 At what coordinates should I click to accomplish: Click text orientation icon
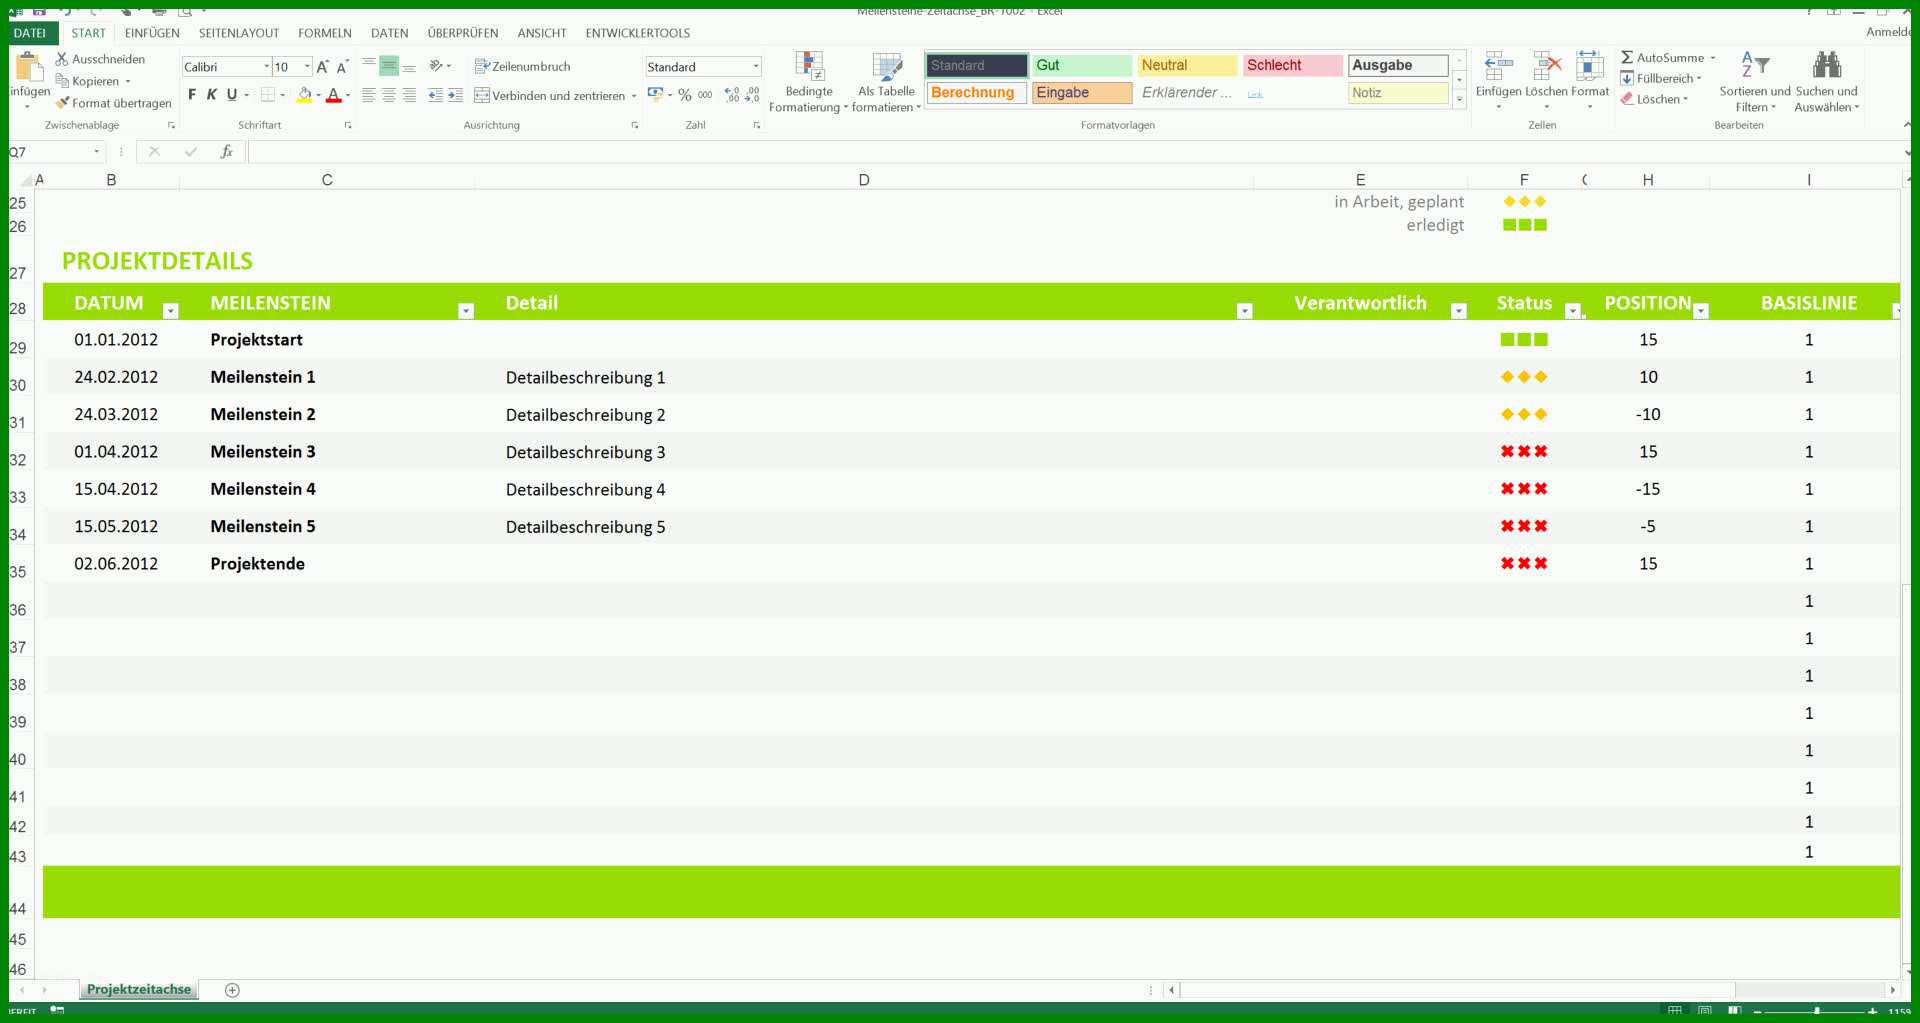pyautogui.click(x=436, y=66)
